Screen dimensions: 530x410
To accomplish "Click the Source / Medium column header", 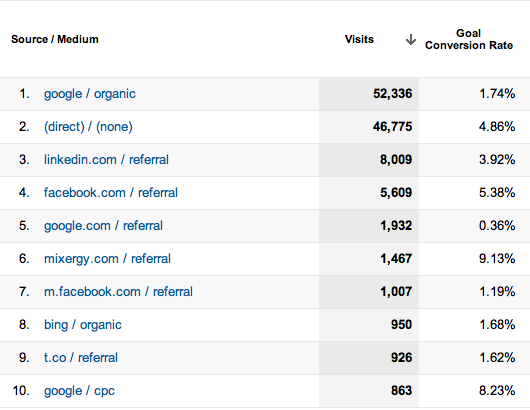I will point(55,39).
